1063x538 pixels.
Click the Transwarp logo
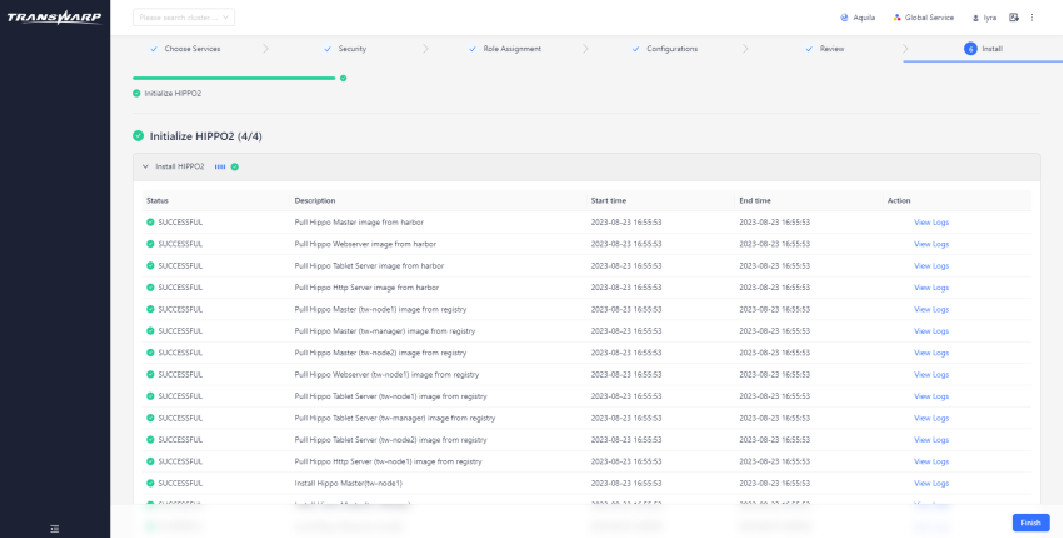[x=54, y=17]
